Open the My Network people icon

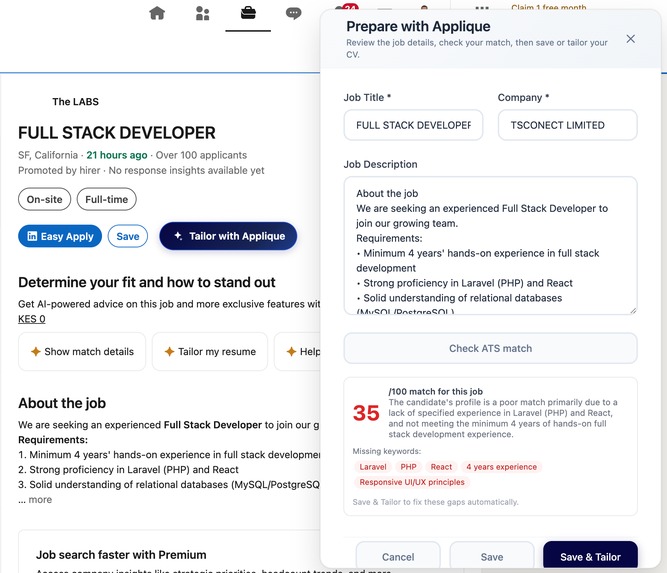pos(202,13)
